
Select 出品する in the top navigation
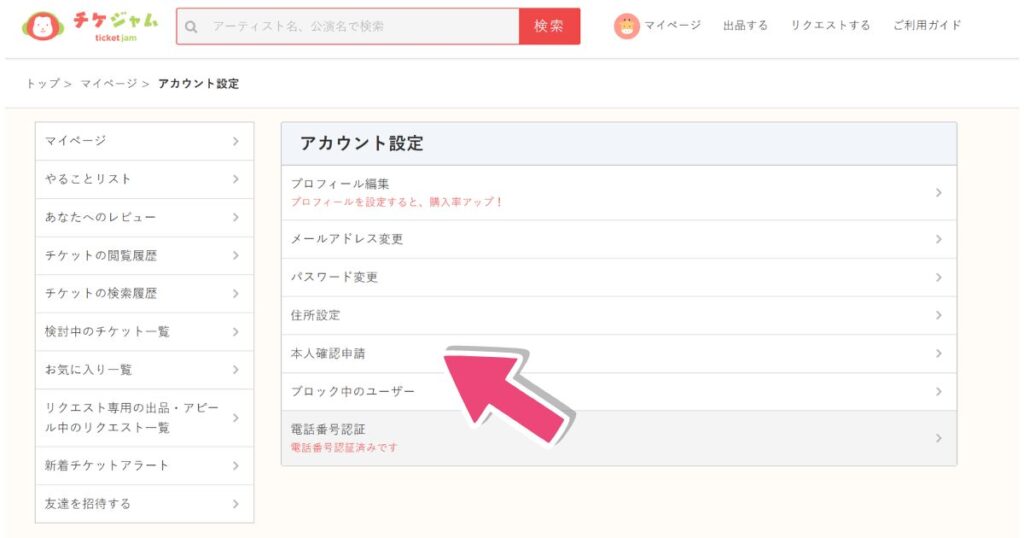click(745, 25)
